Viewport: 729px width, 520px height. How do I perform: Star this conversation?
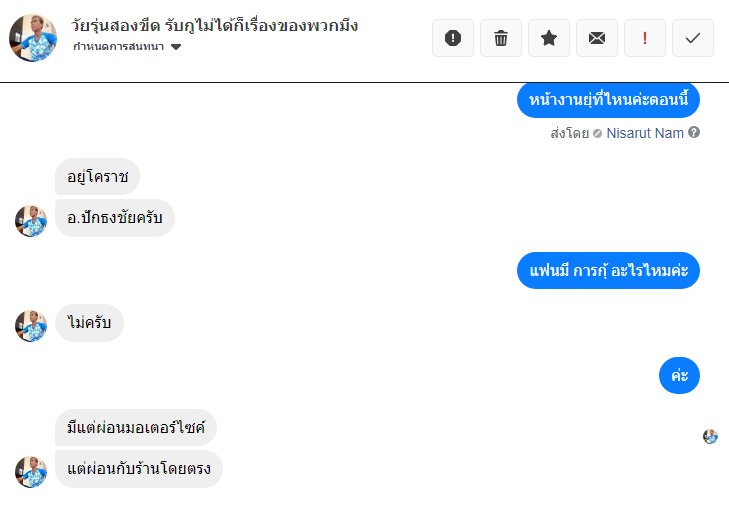(549, 38)
